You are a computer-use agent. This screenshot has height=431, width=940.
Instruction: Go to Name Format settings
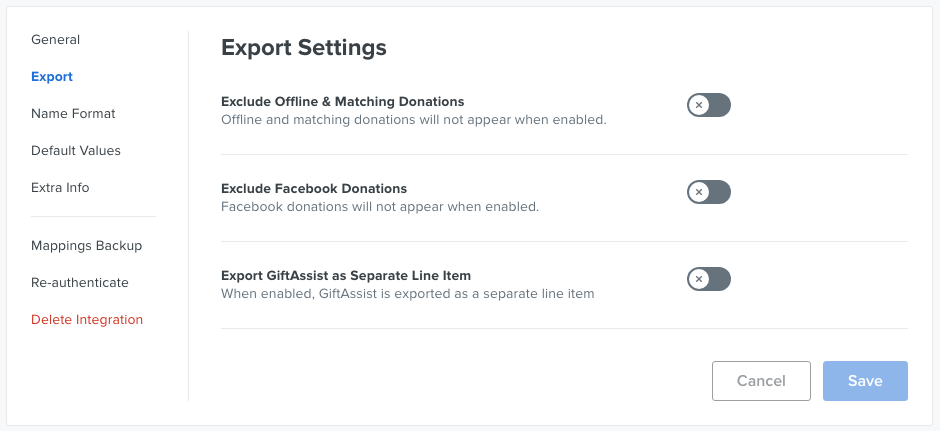73,113
